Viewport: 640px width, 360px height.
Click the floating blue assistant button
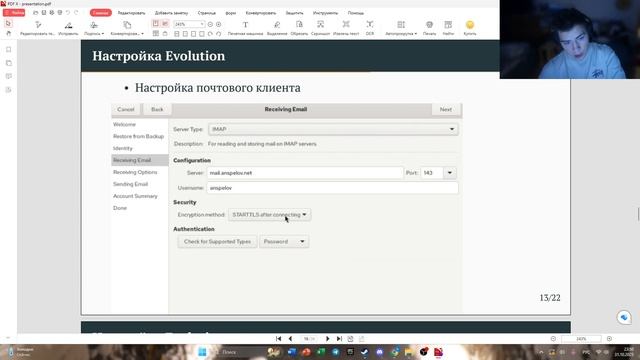(624, 317)
